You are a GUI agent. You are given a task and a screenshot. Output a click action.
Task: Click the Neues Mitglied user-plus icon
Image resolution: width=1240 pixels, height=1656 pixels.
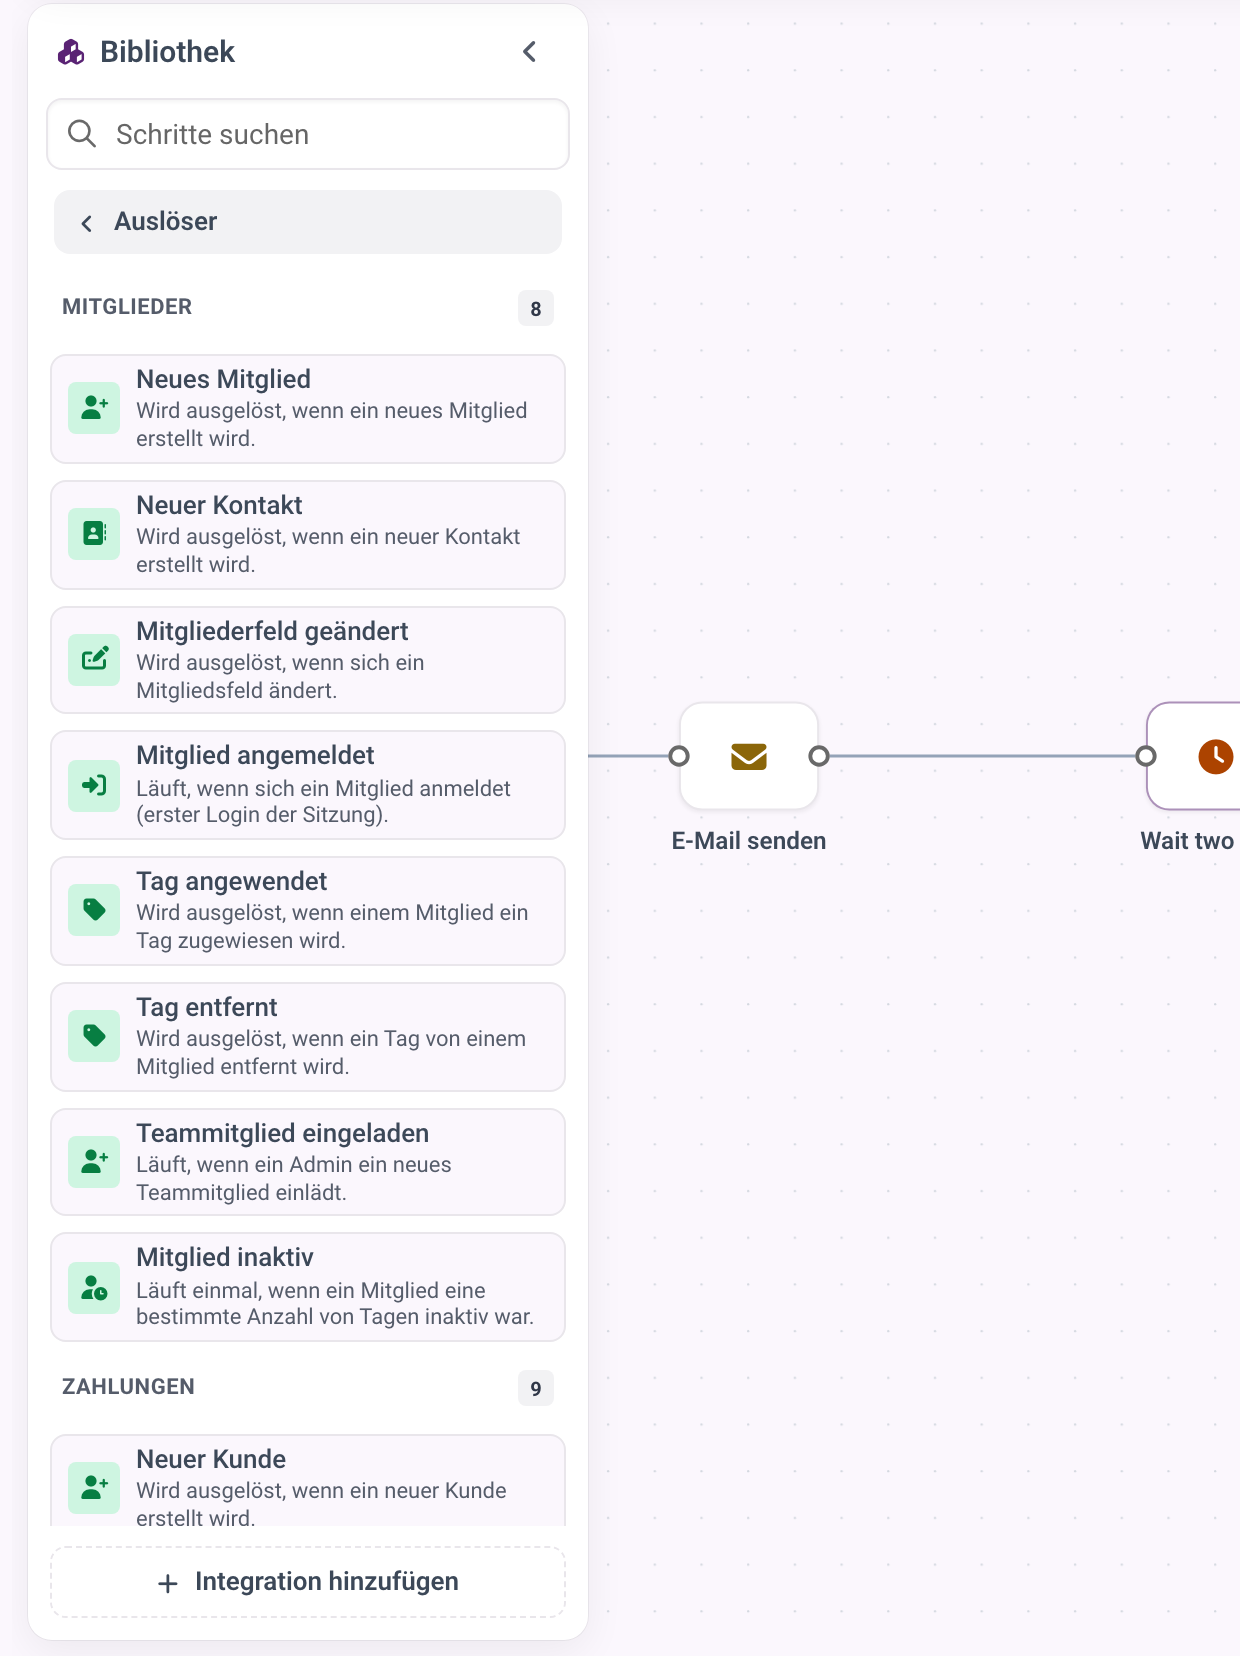tap(94, 408)
